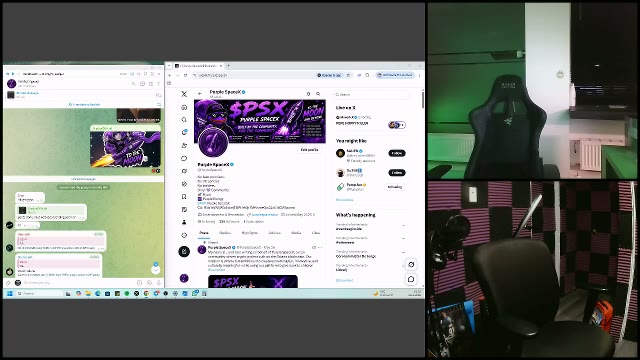
Task: Click the X search field
Action: (371, 94)
